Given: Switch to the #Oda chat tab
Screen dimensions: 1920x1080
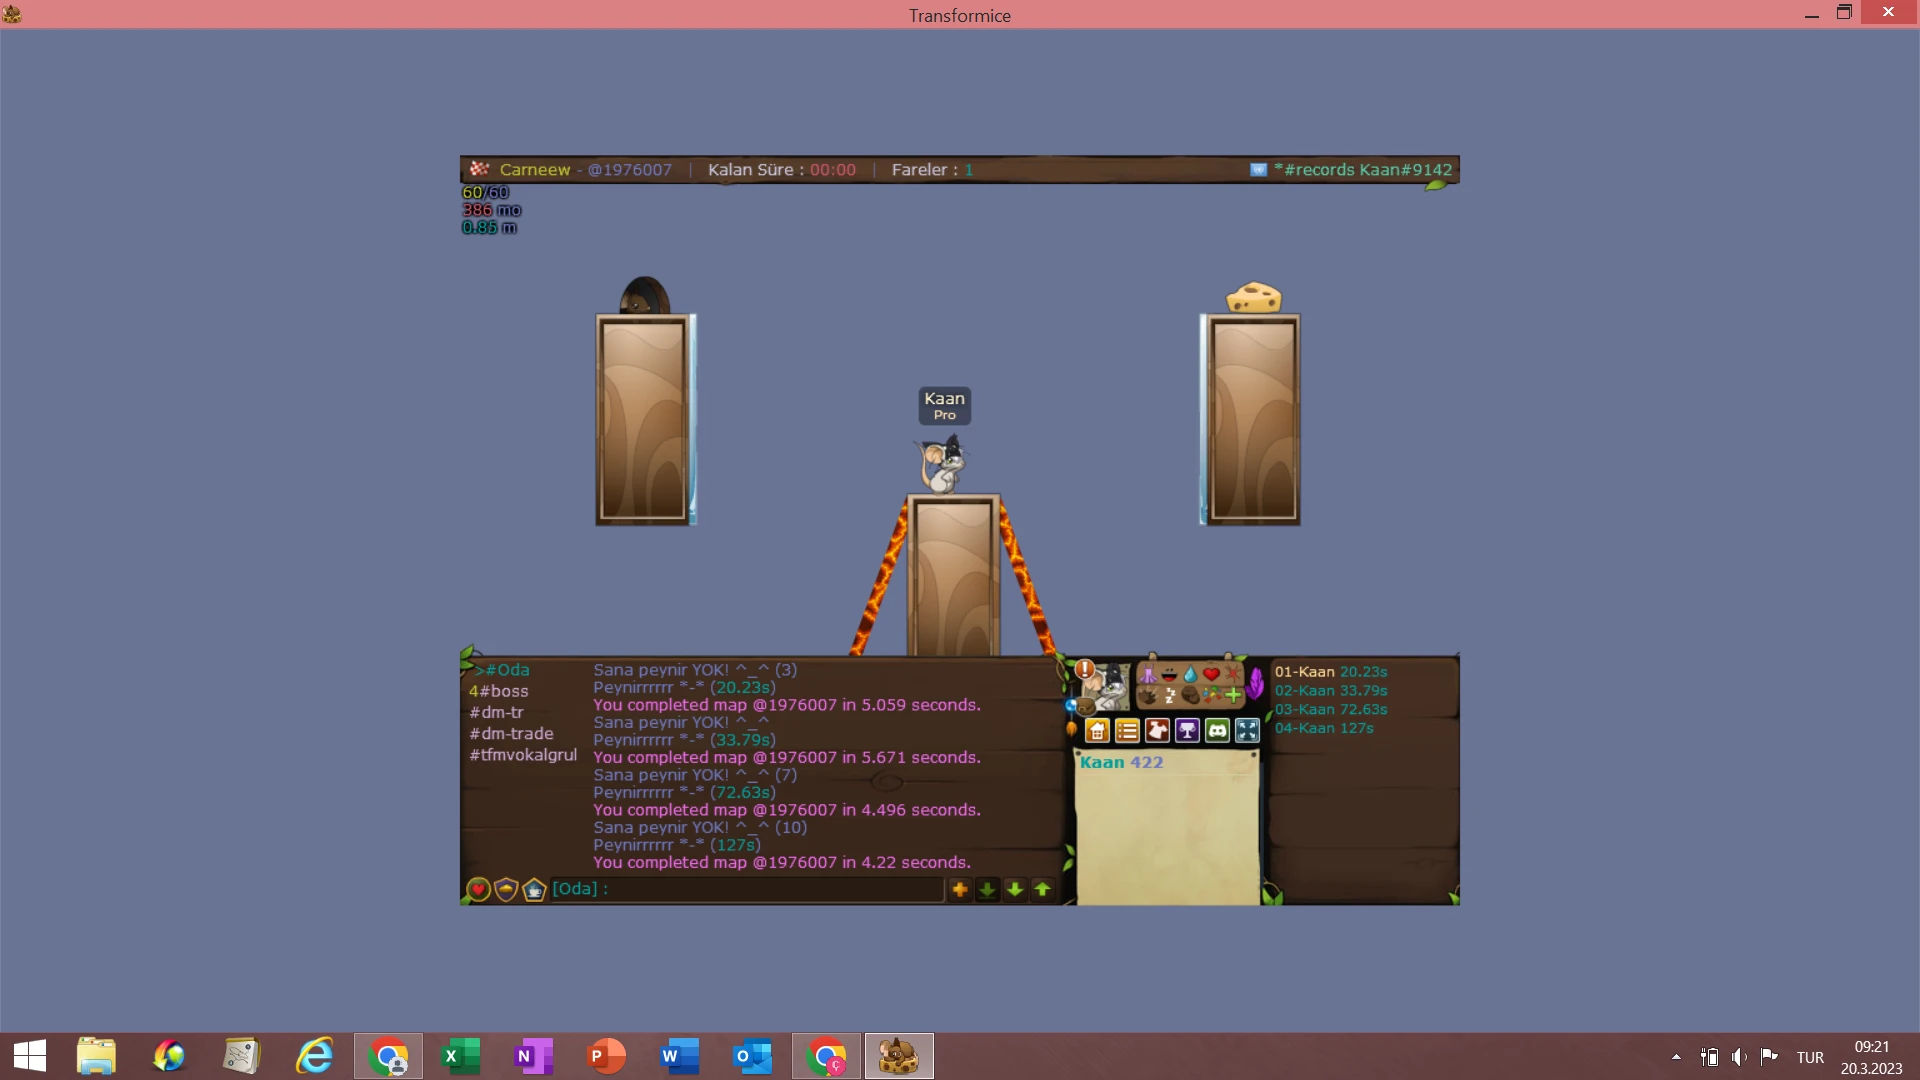Looking at the screenshot, I should point(502,670).
